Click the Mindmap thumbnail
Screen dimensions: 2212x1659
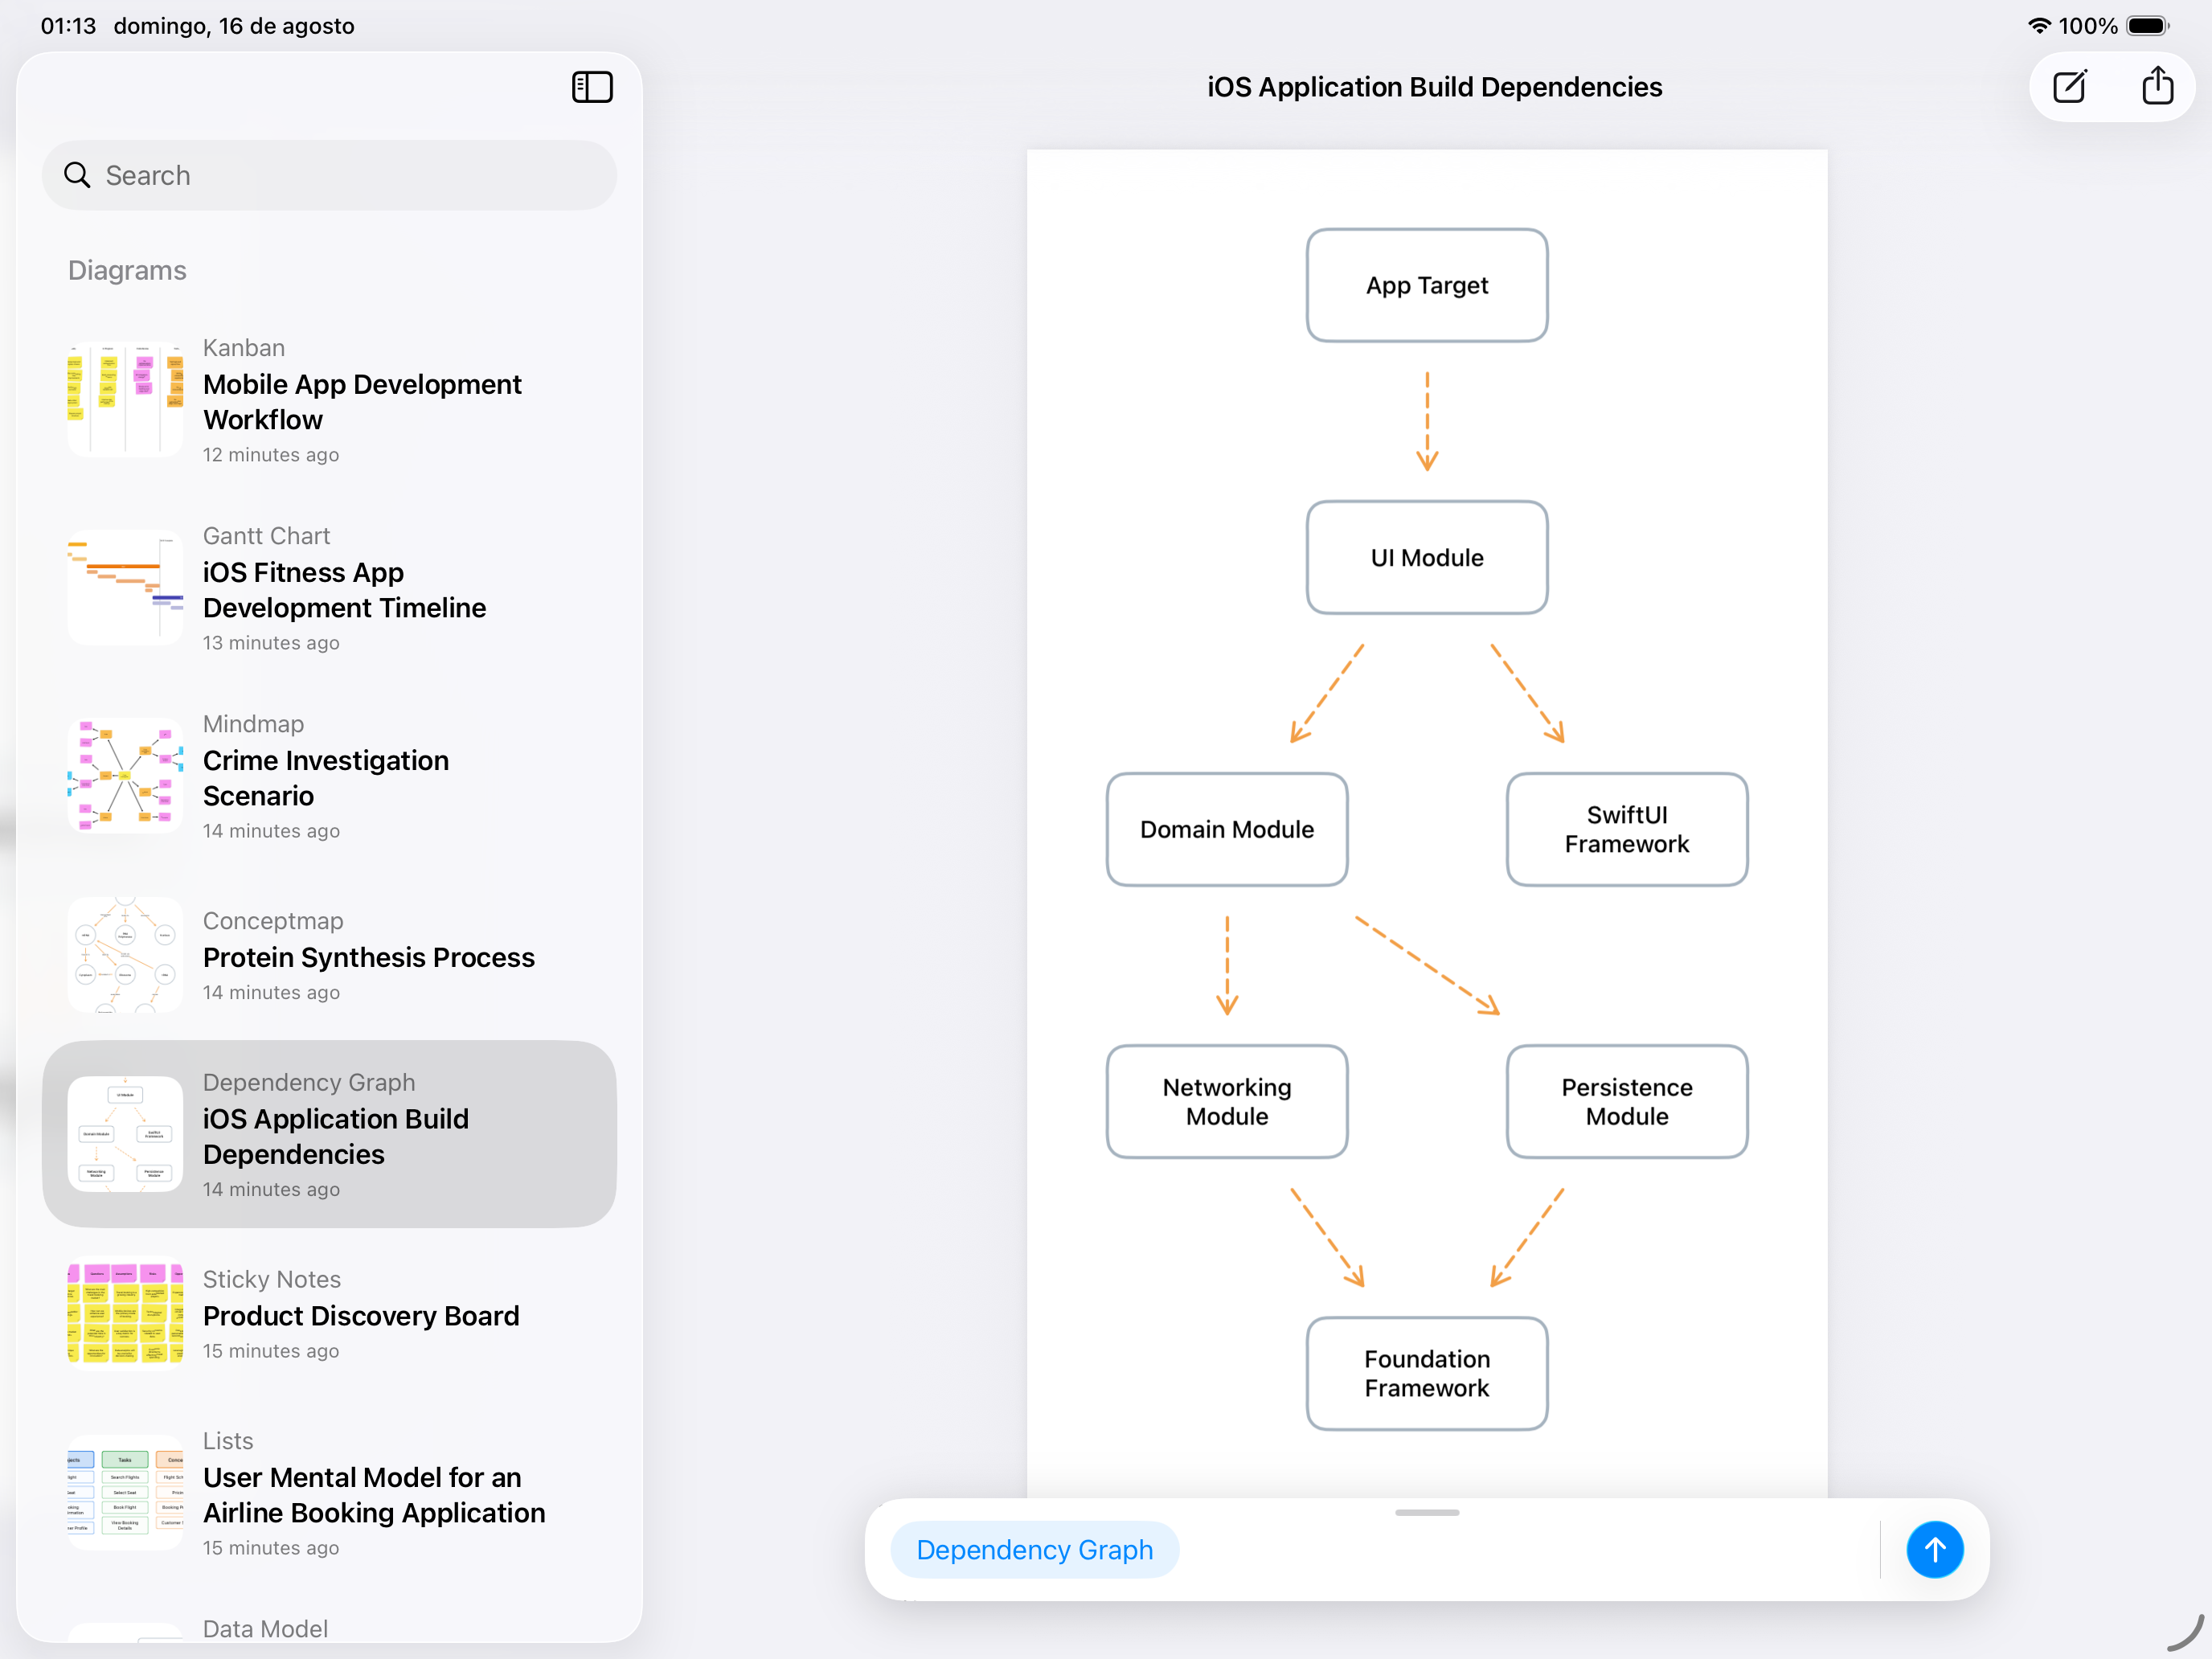125,776
